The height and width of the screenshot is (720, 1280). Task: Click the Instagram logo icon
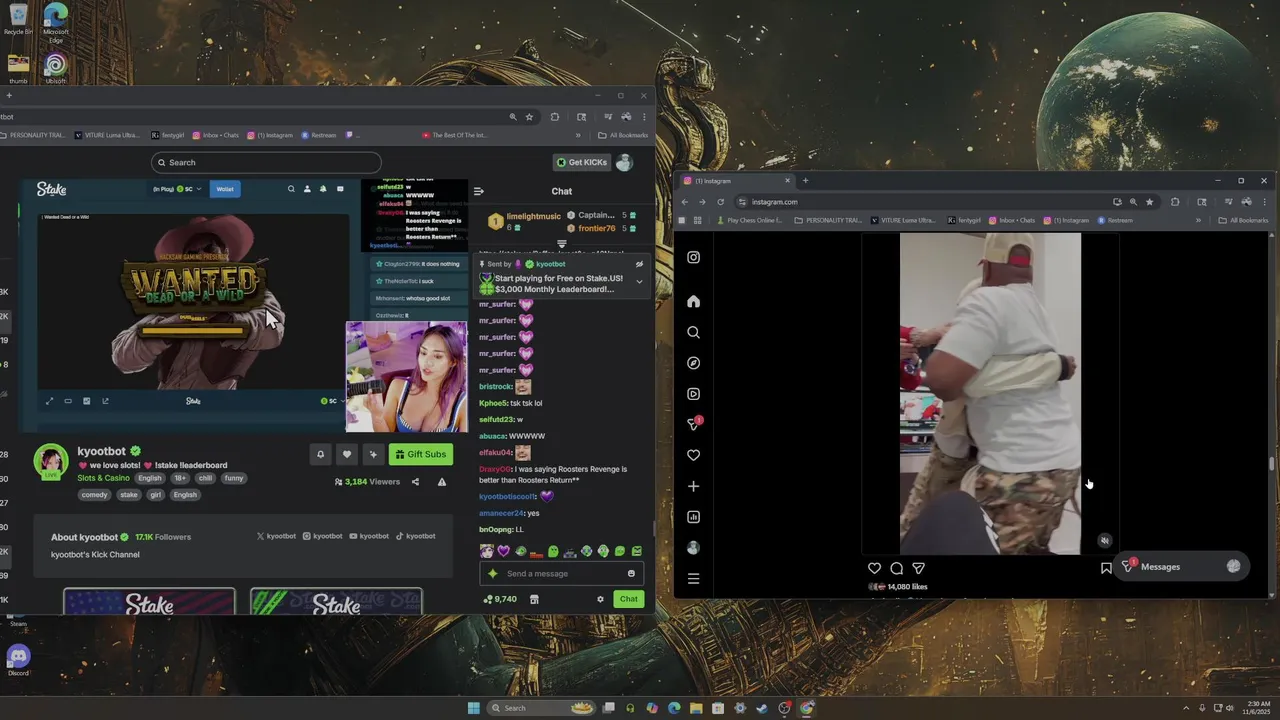693,257
